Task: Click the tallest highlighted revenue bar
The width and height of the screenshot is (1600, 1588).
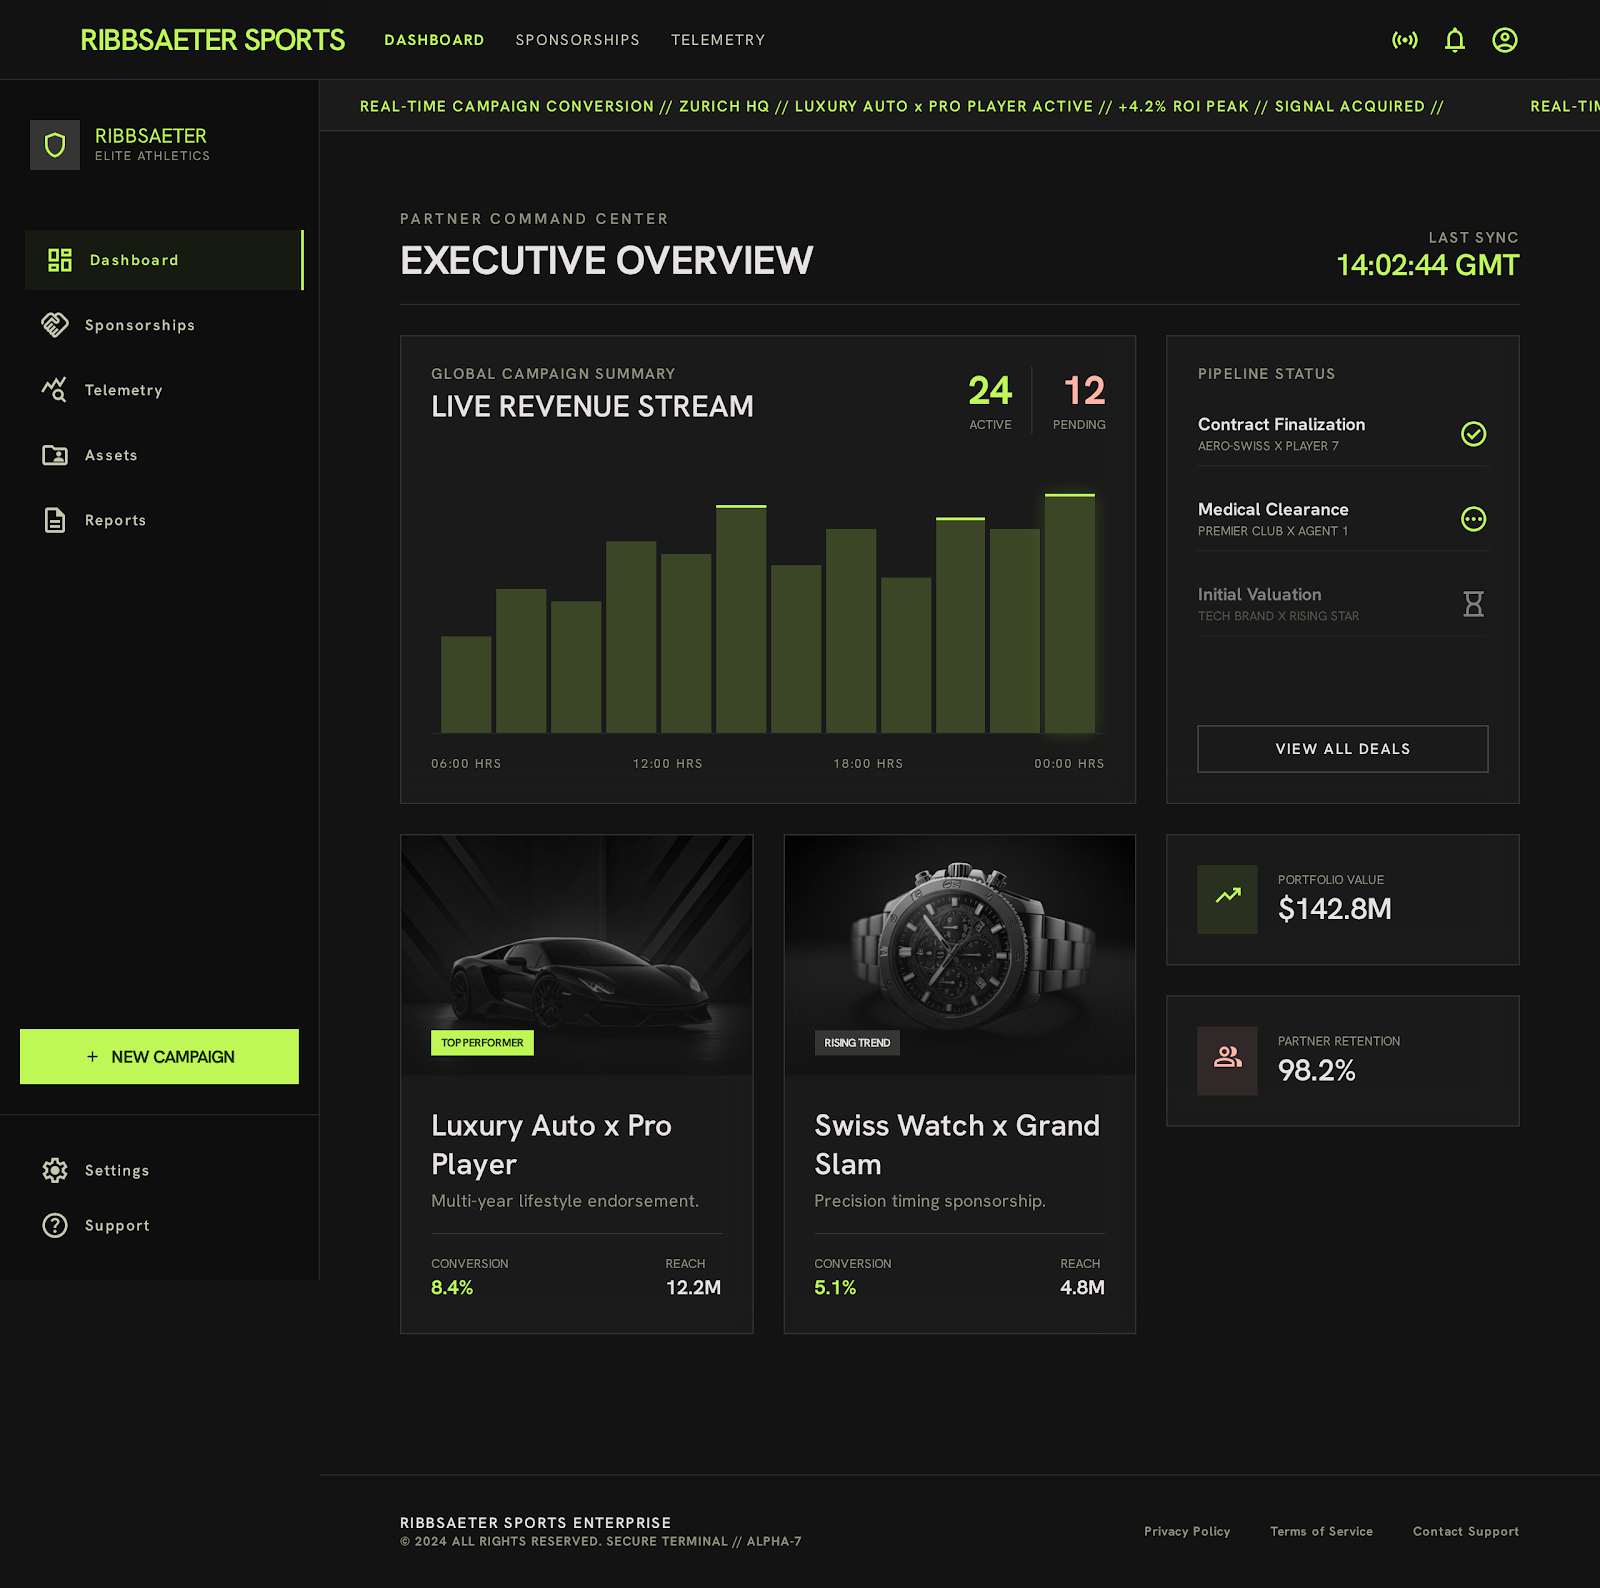Action: [1070, 613]
